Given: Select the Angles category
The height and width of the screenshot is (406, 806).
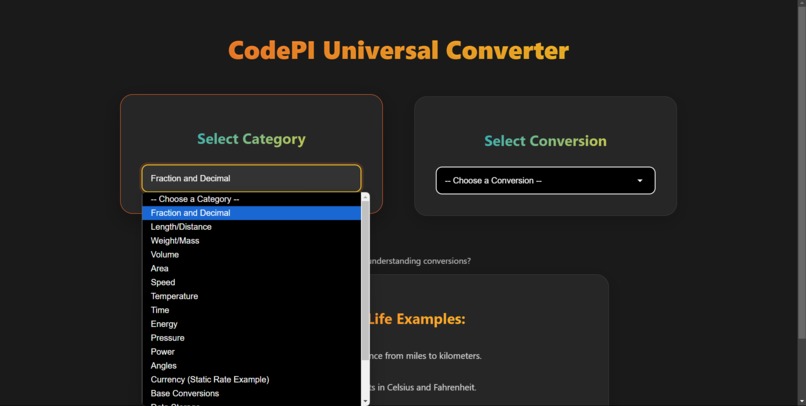Looking at the screenshot, I should [x=251, y=365].
